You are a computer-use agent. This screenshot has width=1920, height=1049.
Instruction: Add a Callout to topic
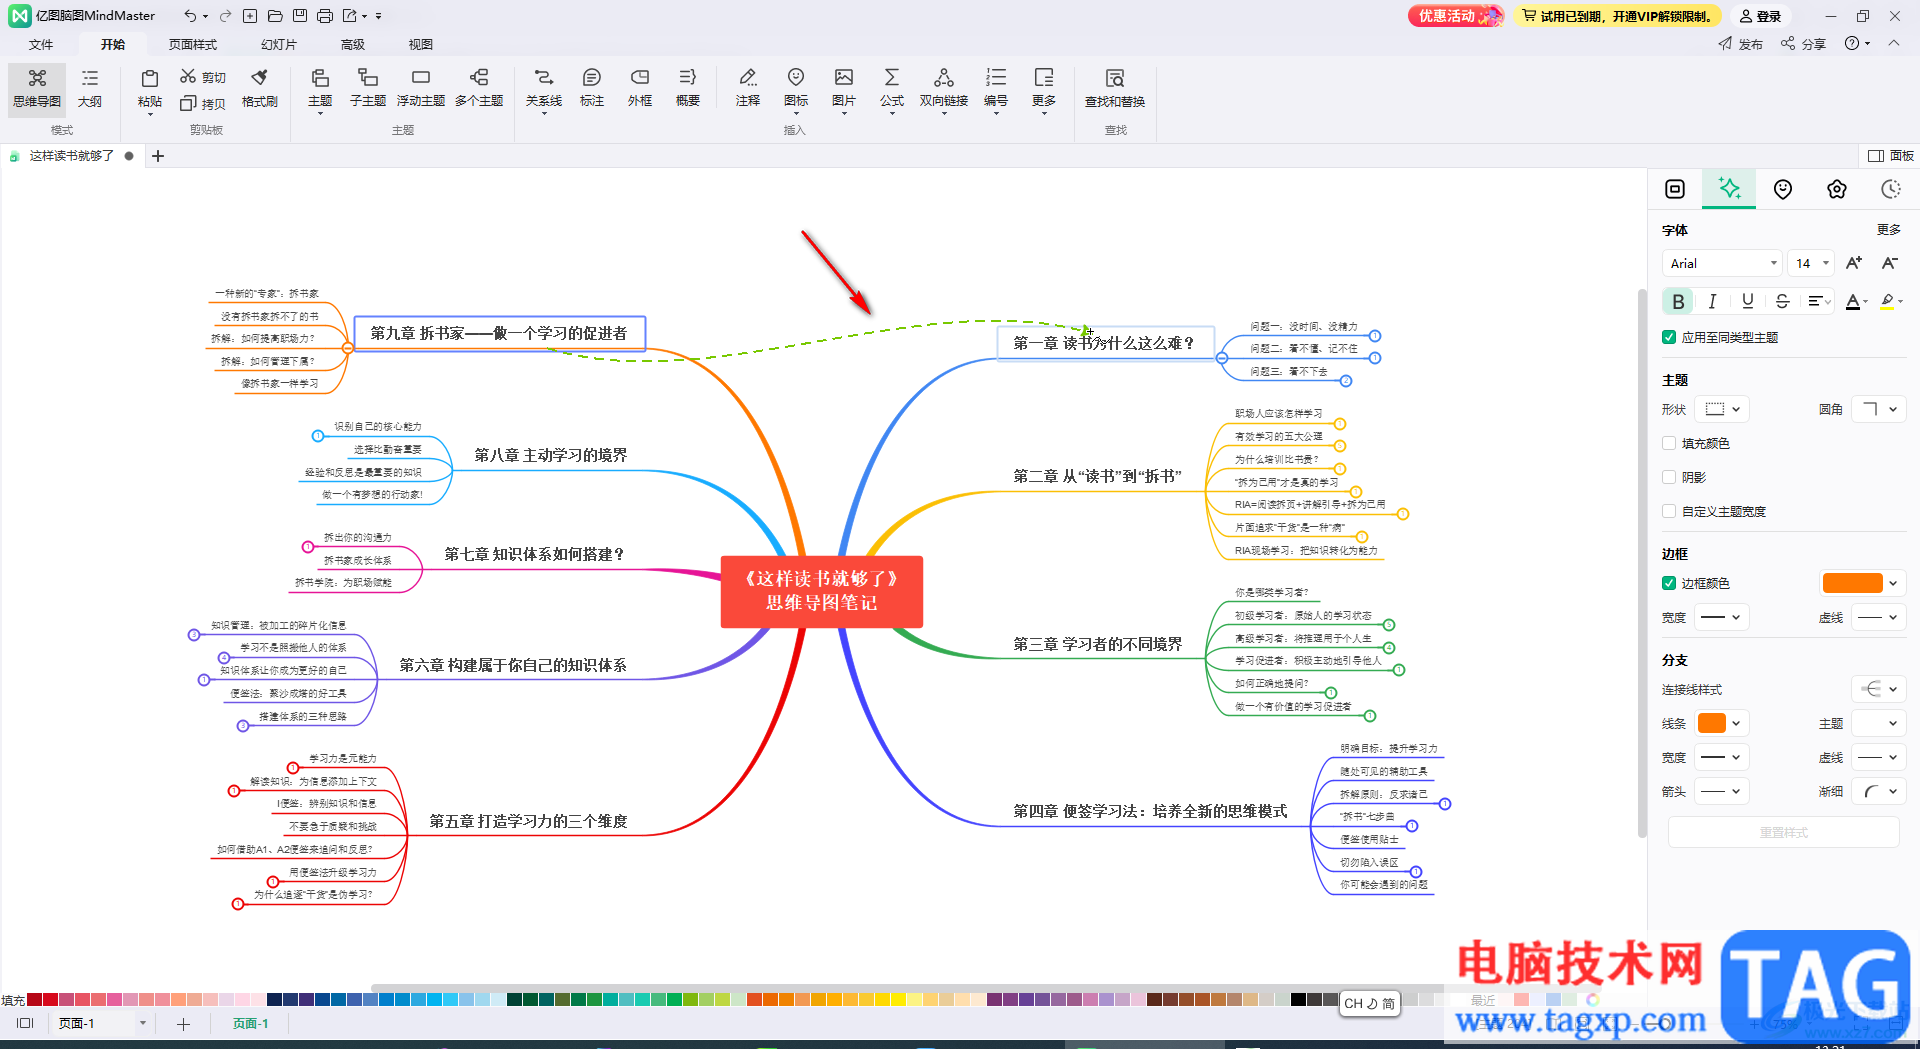pos(592,89)
